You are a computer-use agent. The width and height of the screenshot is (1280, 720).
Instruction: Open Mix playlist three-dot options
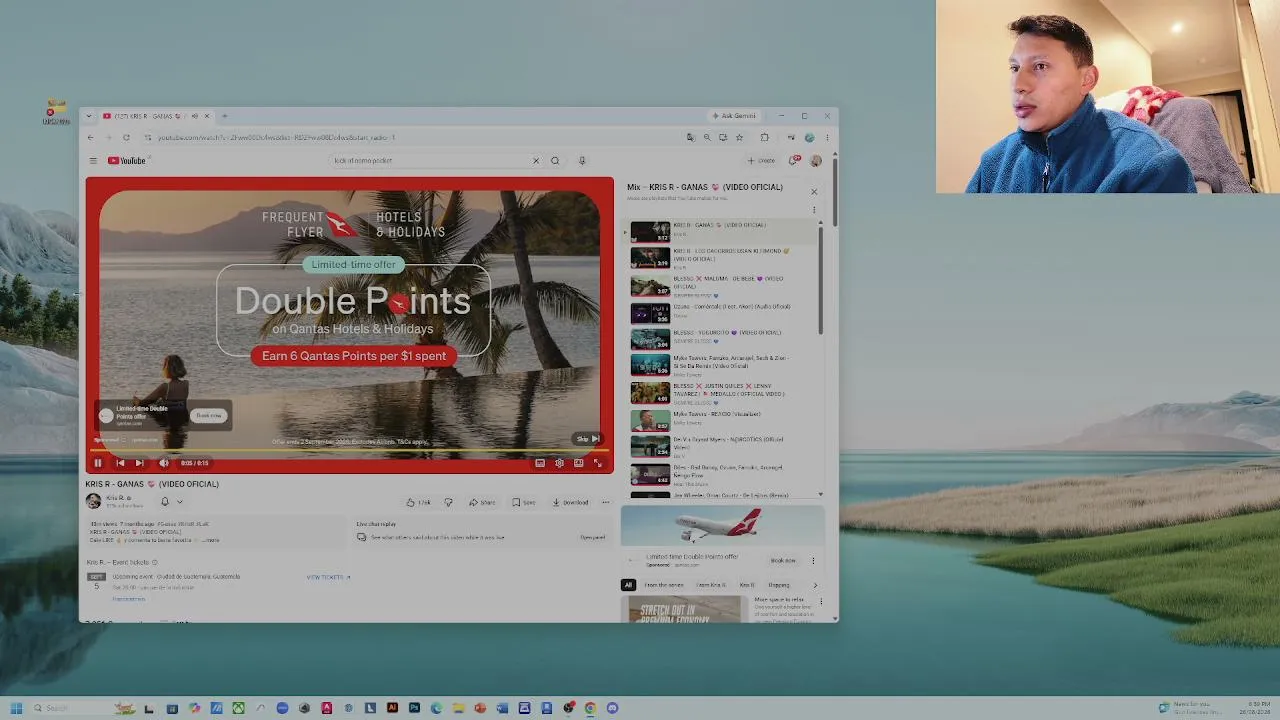tap(814, 210)
